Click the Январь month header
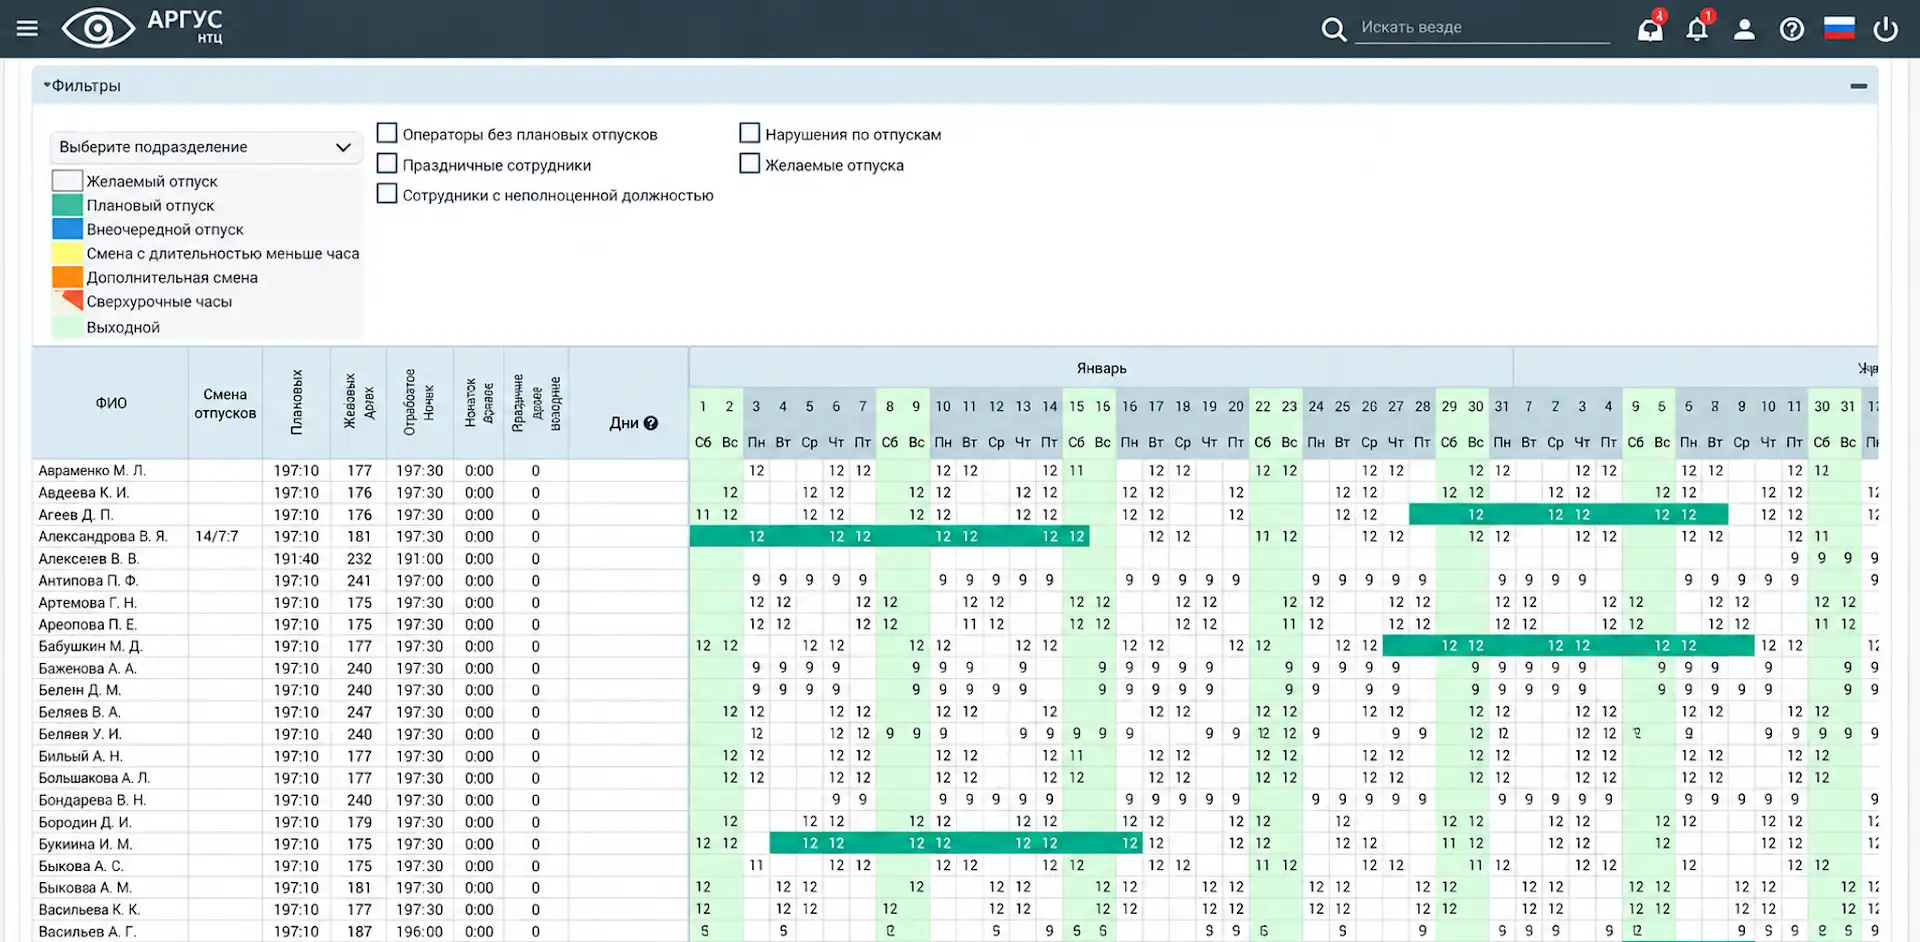The height and width of the screenshot is (942, 1920). pyautogui.click(x=1101, y=368)
